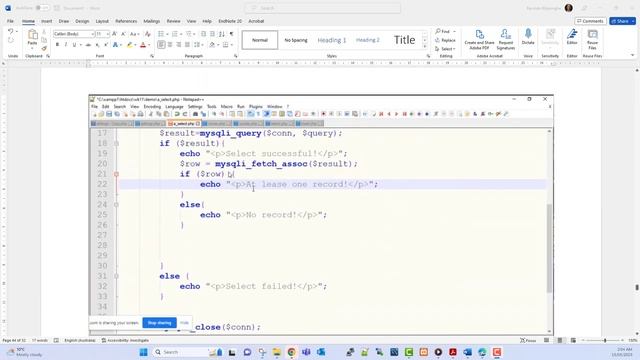Switch to the EndNote 20 tab

tap(230, 21)
